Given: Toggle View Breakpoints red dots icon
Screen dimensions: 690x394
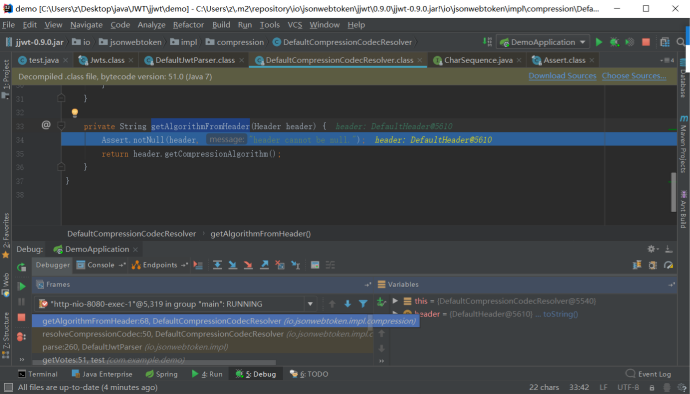Looking at the screenshot, I should (x=21, y=337).
